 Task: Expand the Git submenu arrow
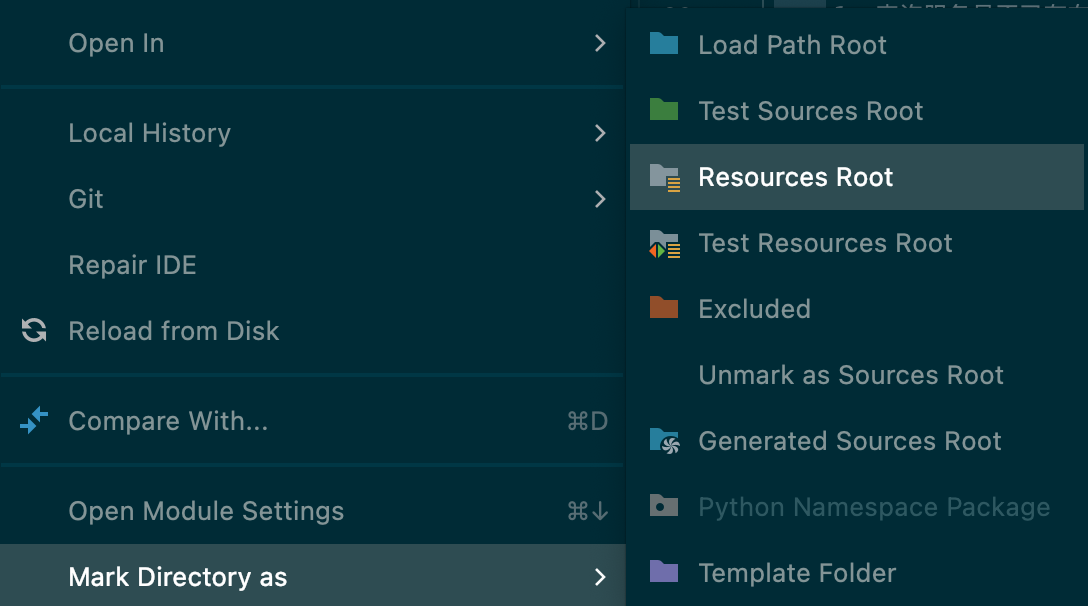pyautogui.click(x=600, y=199)
